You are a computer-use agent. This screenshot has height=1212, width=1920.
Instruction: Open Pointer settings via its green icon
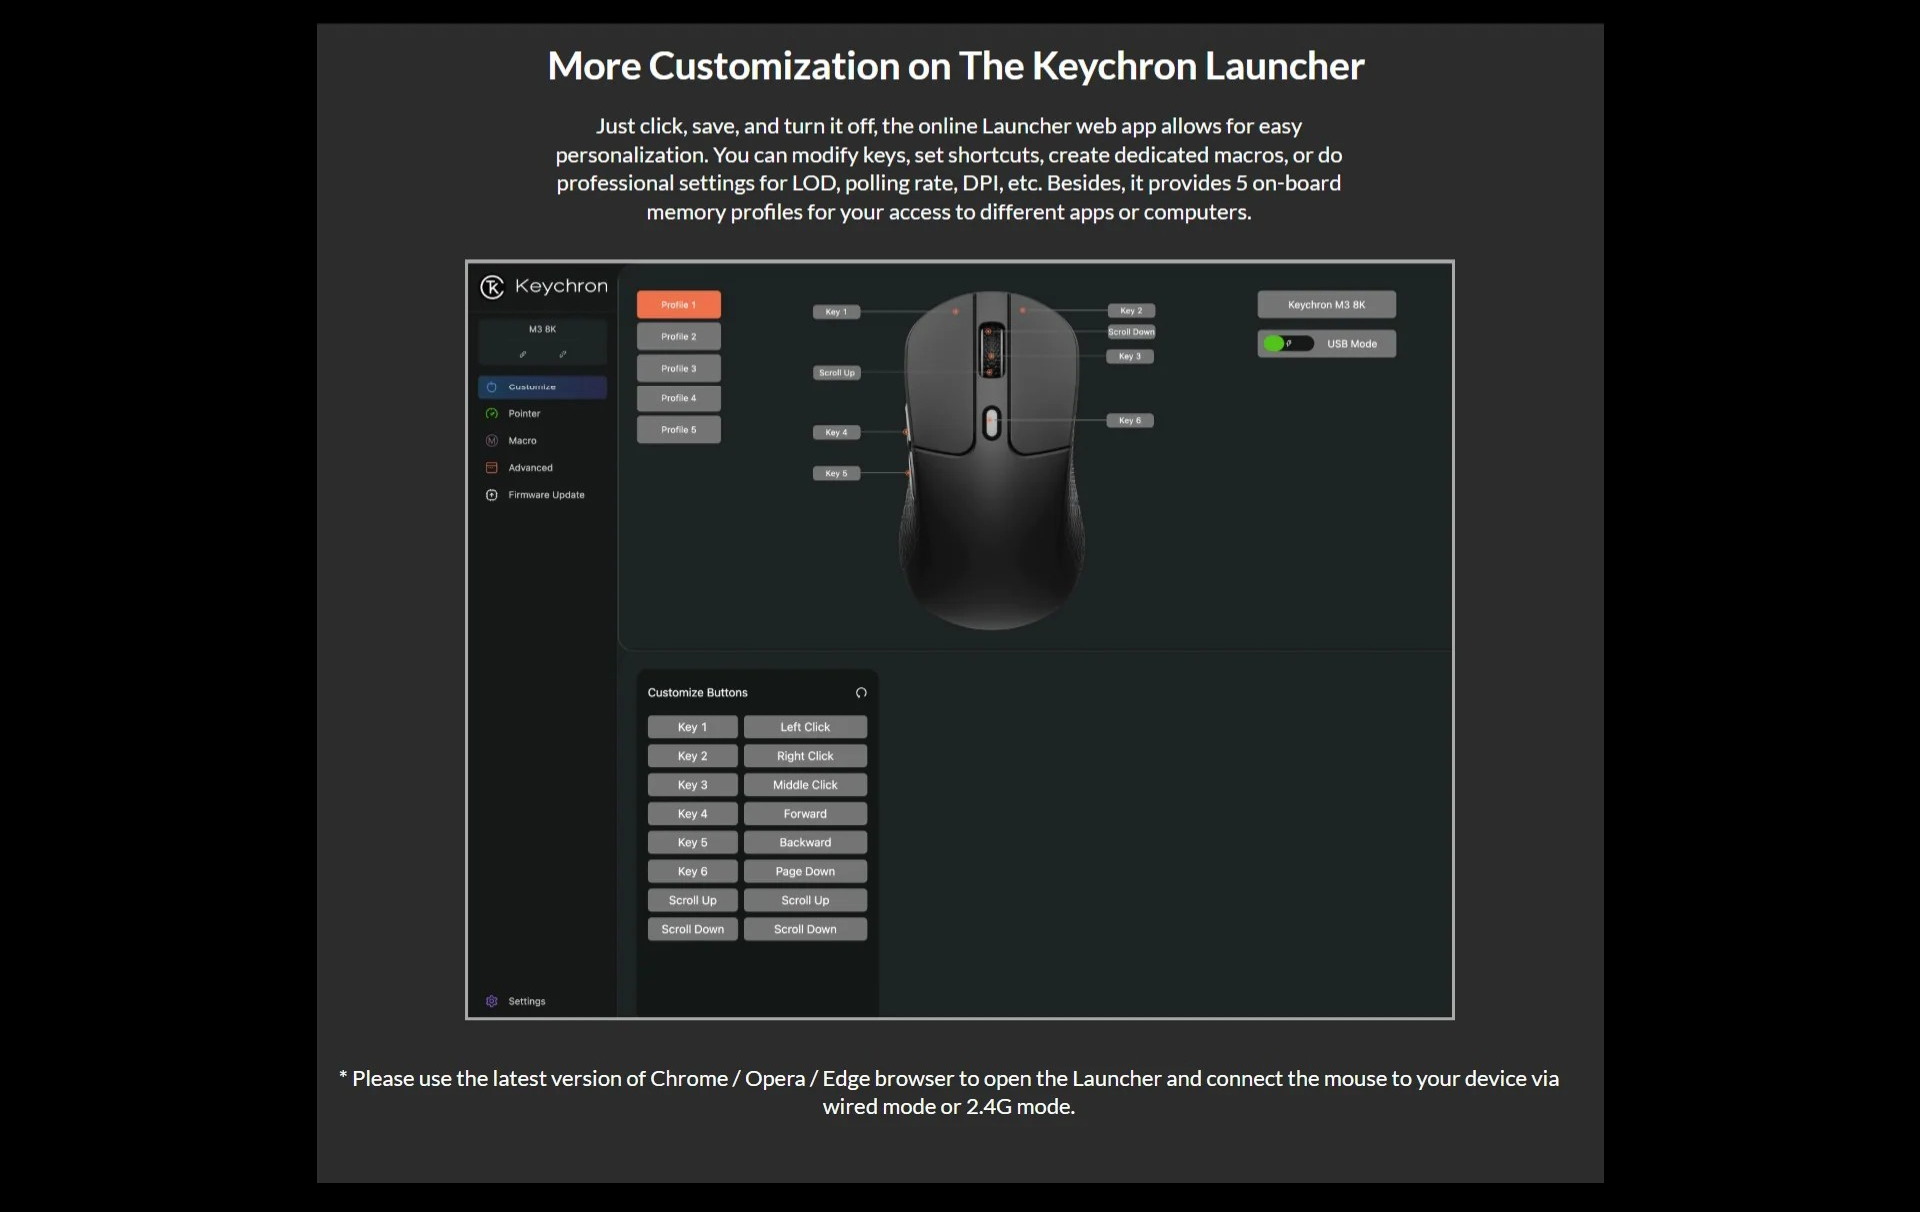point(491,413)
